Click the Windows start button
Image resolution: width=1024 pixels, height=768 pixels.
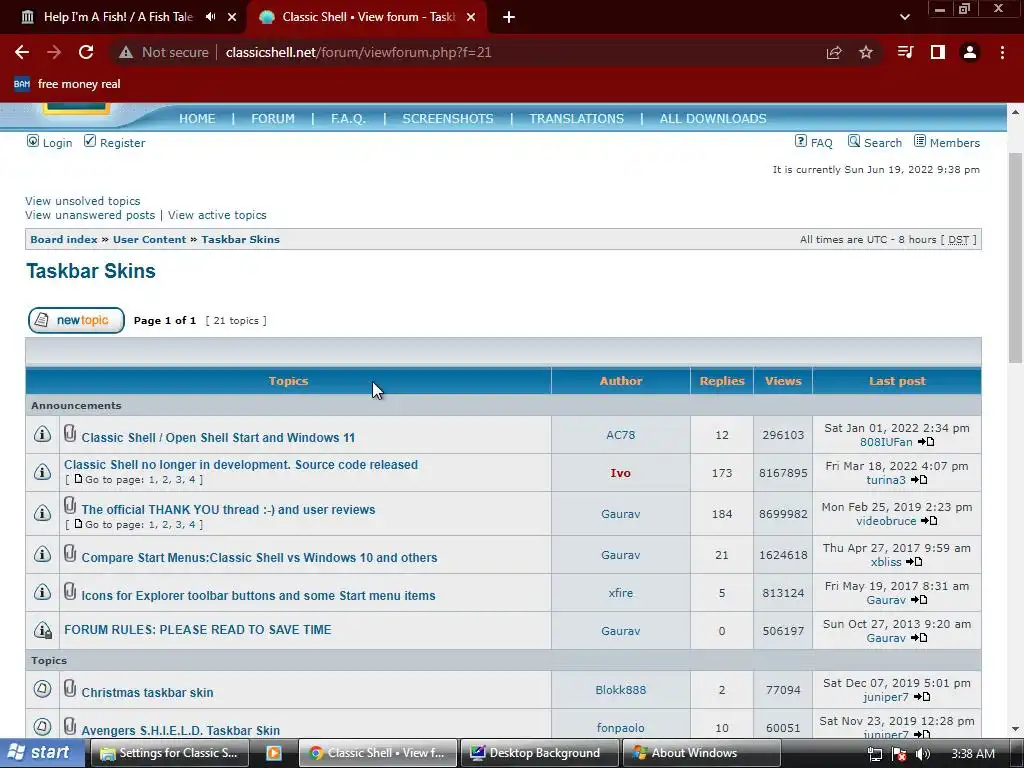coord(41,753)
